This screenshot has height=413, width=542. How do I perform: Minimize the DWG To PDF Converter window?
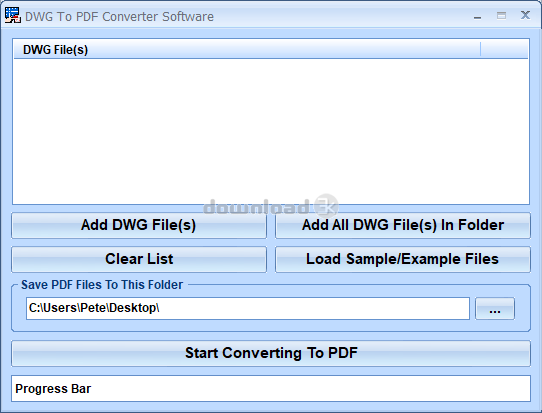coord(477,17)
